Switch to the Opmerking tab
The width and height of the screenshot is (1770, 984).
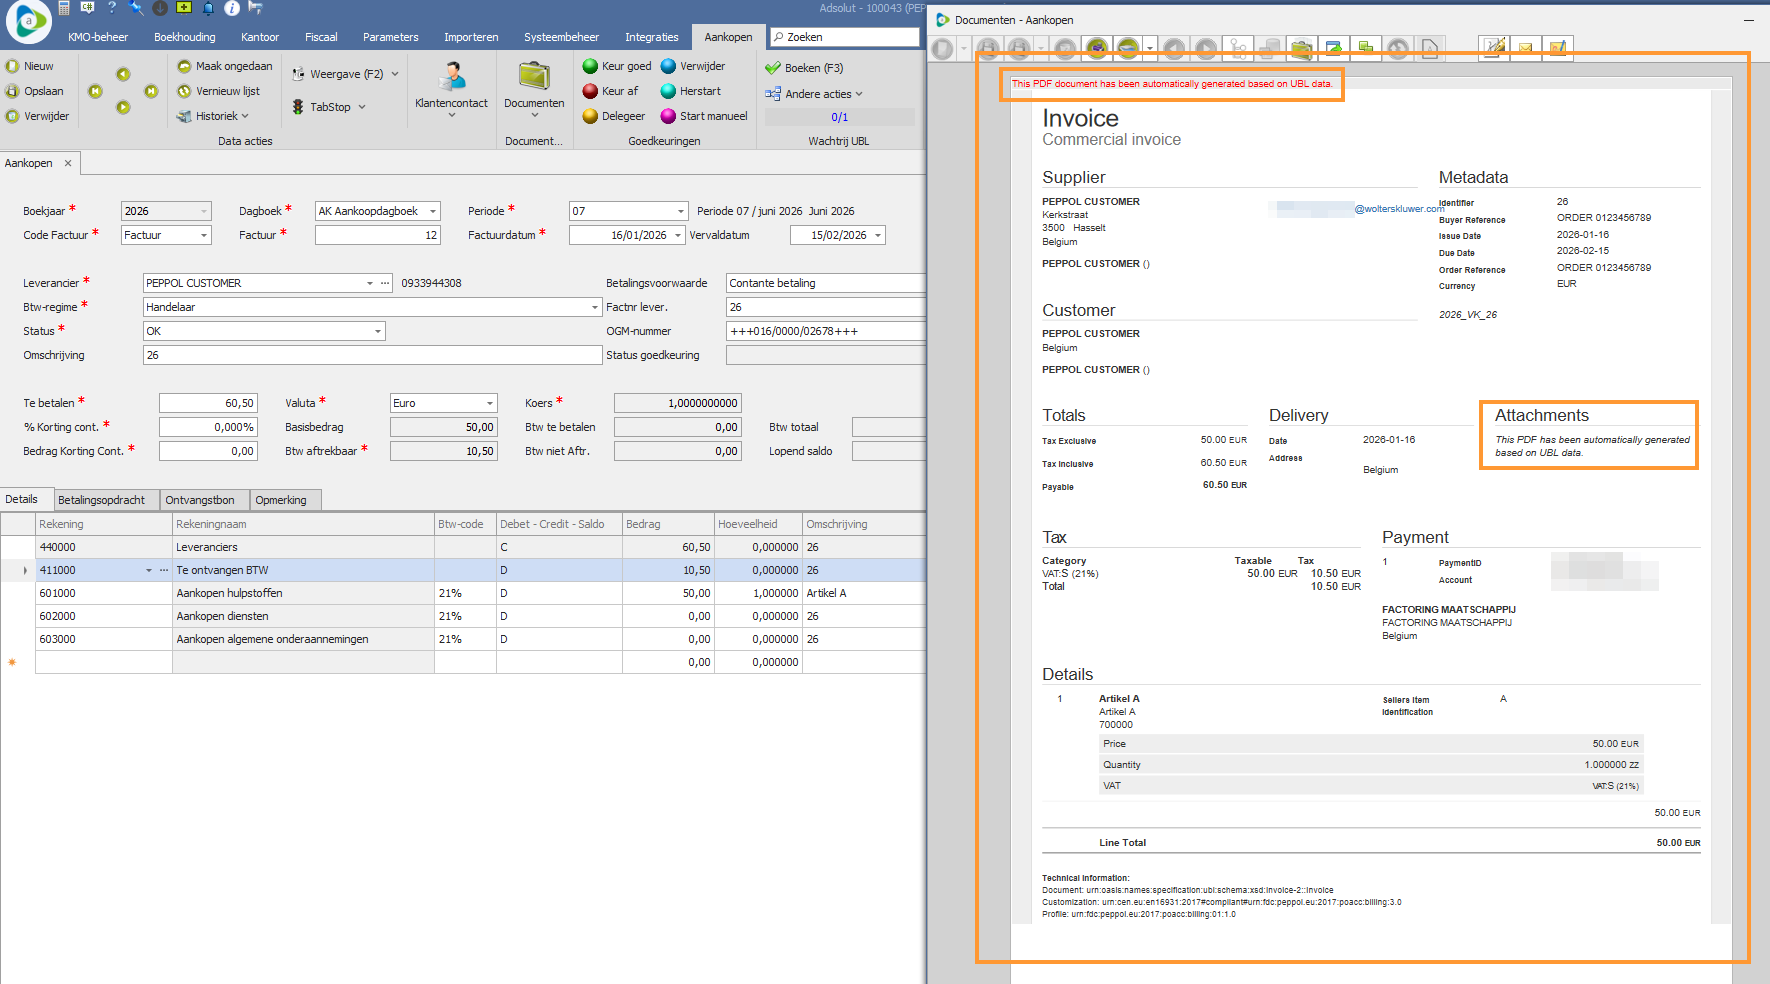tap(281, 500)
